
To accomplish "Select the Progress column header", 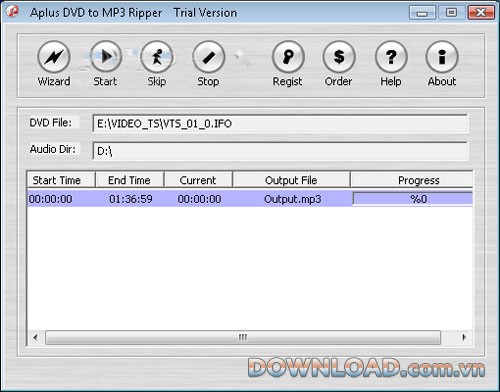I will click(x=412, y=180).
